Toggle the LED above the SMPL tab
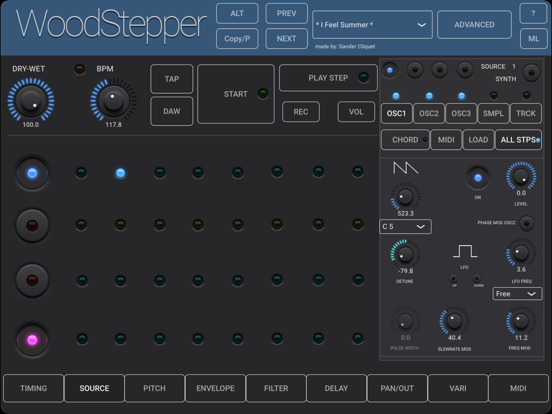Image resolution: width=552 pixels, height=414 pixels. [494, 95]
